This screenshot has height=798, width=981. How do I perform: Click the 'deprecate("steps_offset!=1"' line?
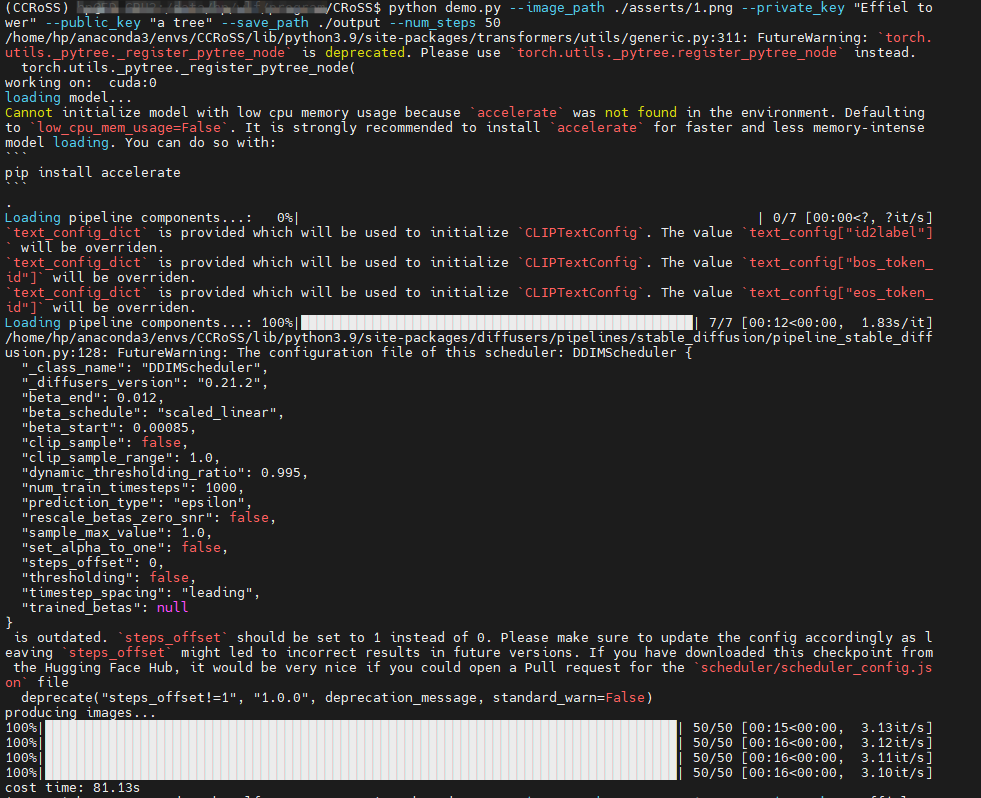point(337,698)
